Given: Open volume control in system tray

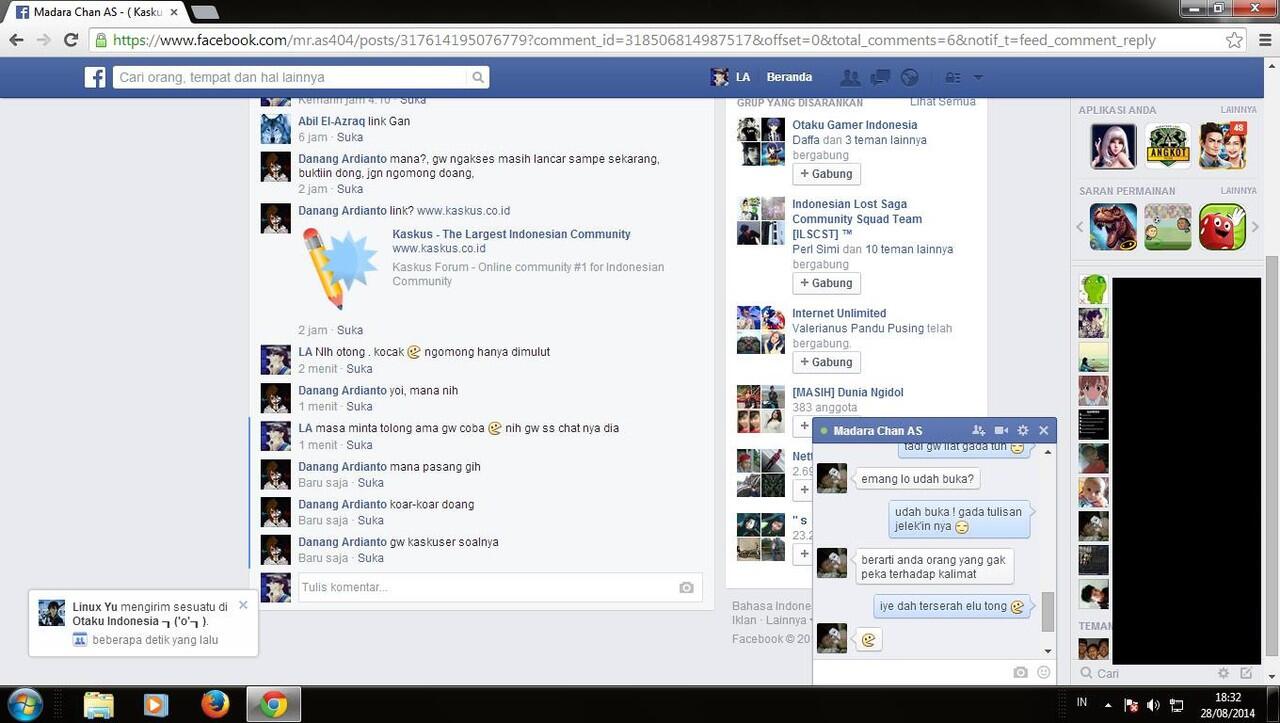Looking at the screenshot, I should [x=1153, y=705].
